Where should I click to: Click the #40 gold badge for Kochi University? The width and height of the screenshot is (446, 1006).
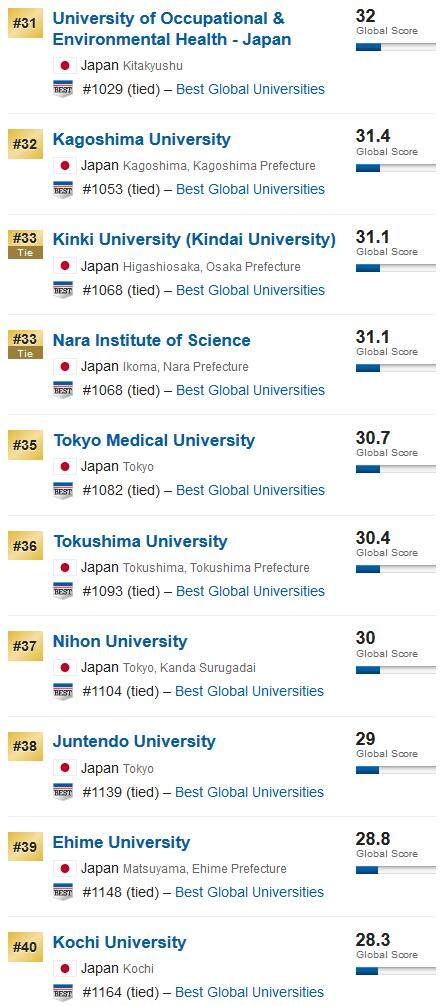(25, 948)
